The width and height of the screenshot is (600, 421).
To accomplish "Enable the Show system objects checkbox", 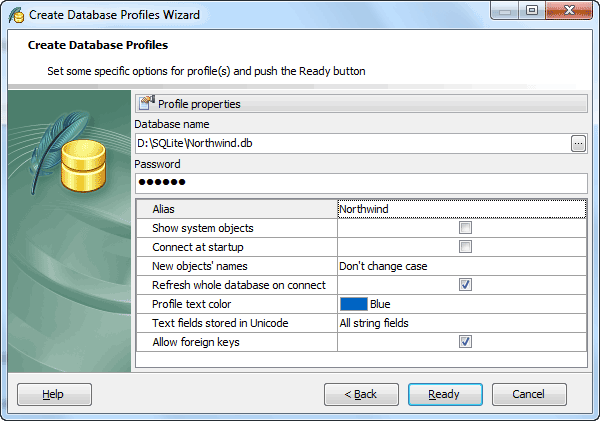I will tap(465, 228).
